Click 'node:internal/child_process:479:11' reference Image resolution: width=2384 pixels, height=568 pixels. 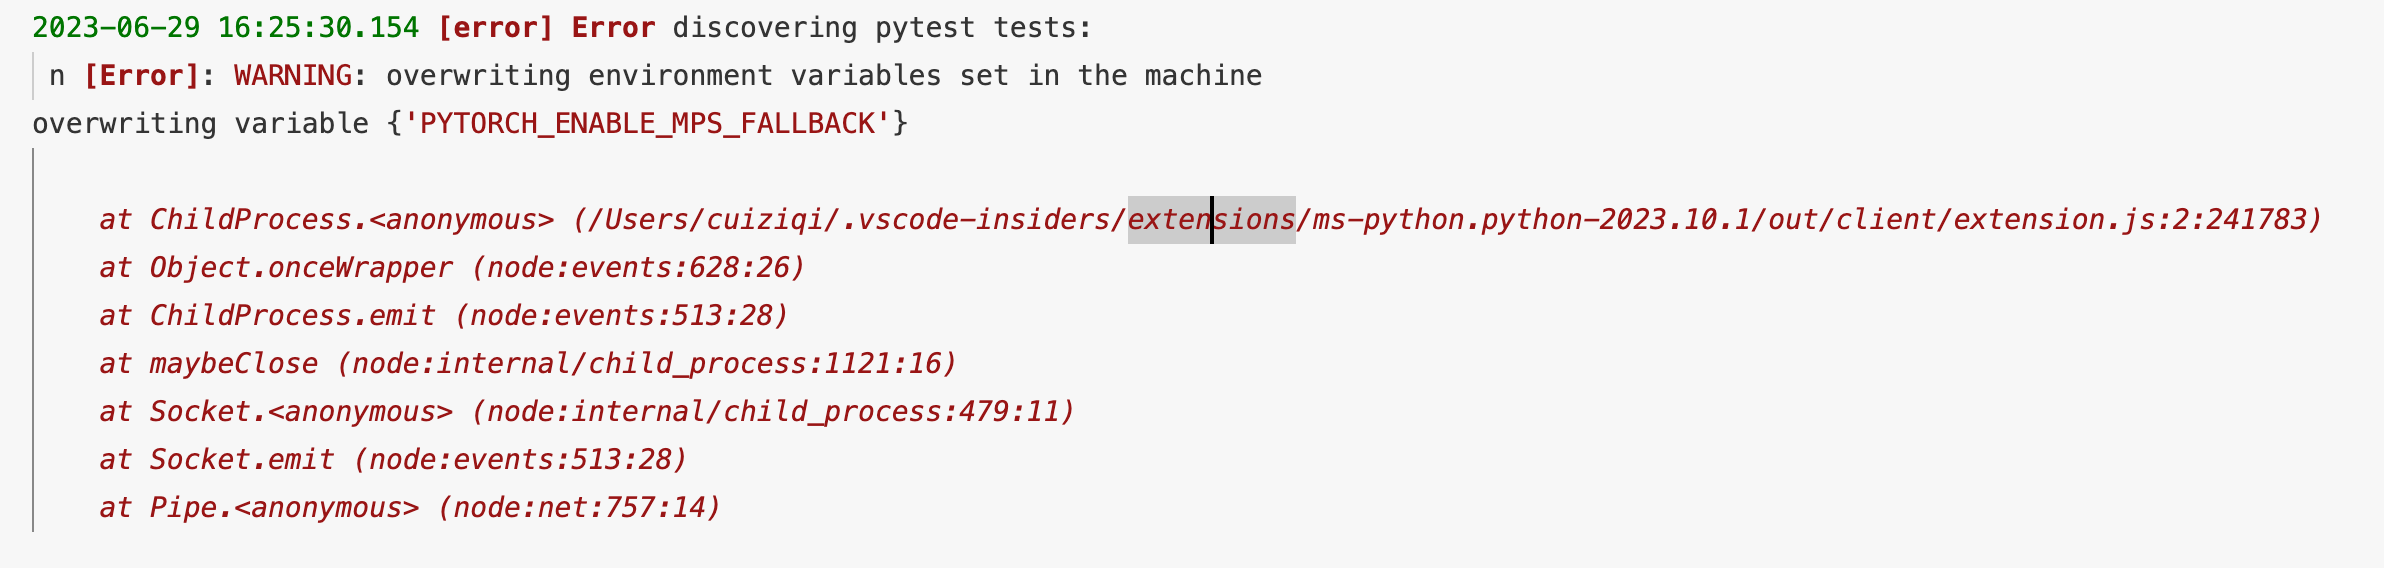[x=772, y=412]
